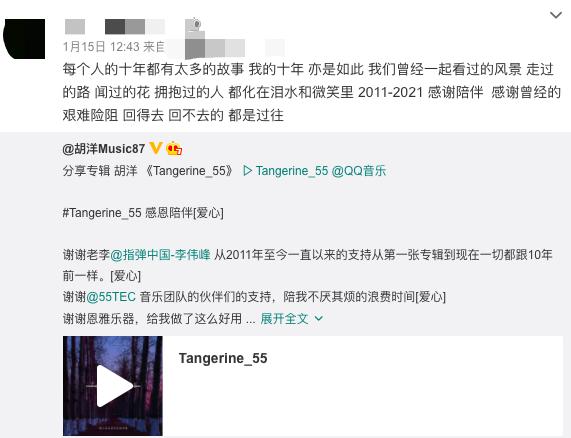Open the @胡洋Music87 profile link
The image size is (571, 438).
(x=104, y=149)
